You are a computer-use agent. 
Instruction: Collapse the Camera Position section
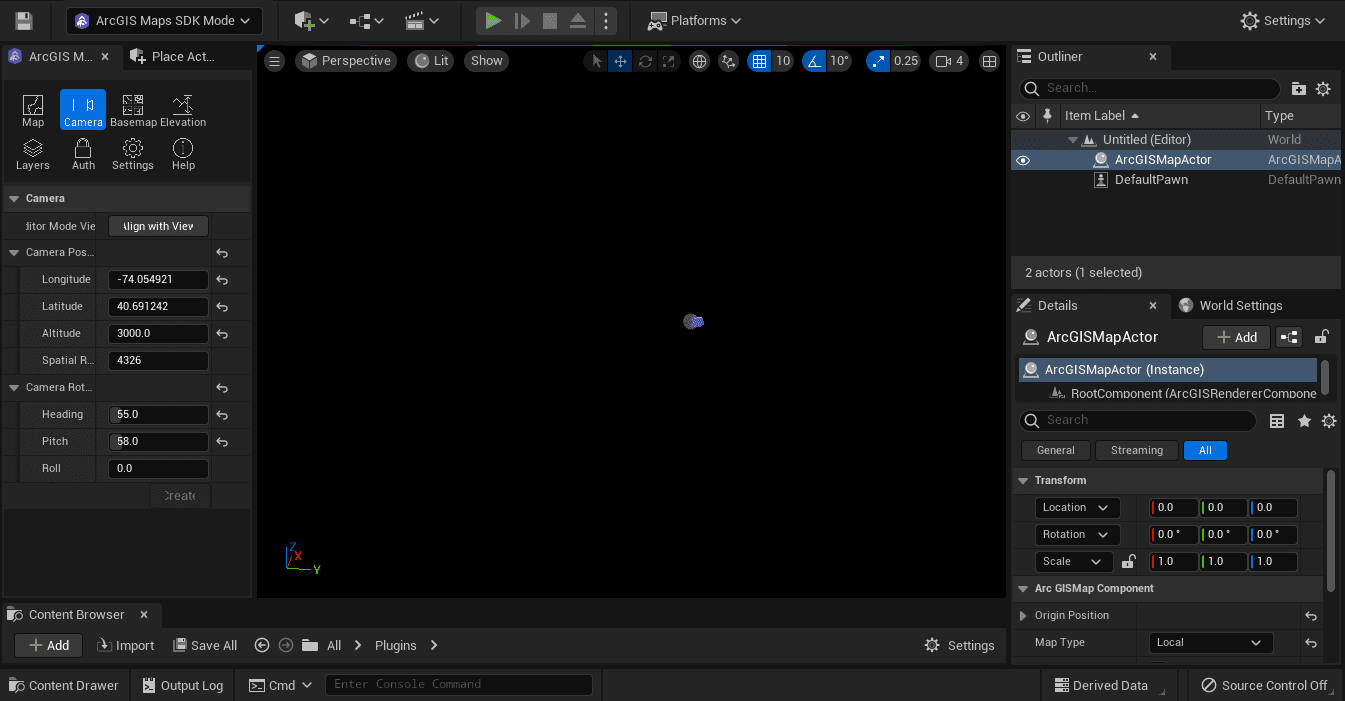[14, 253]
